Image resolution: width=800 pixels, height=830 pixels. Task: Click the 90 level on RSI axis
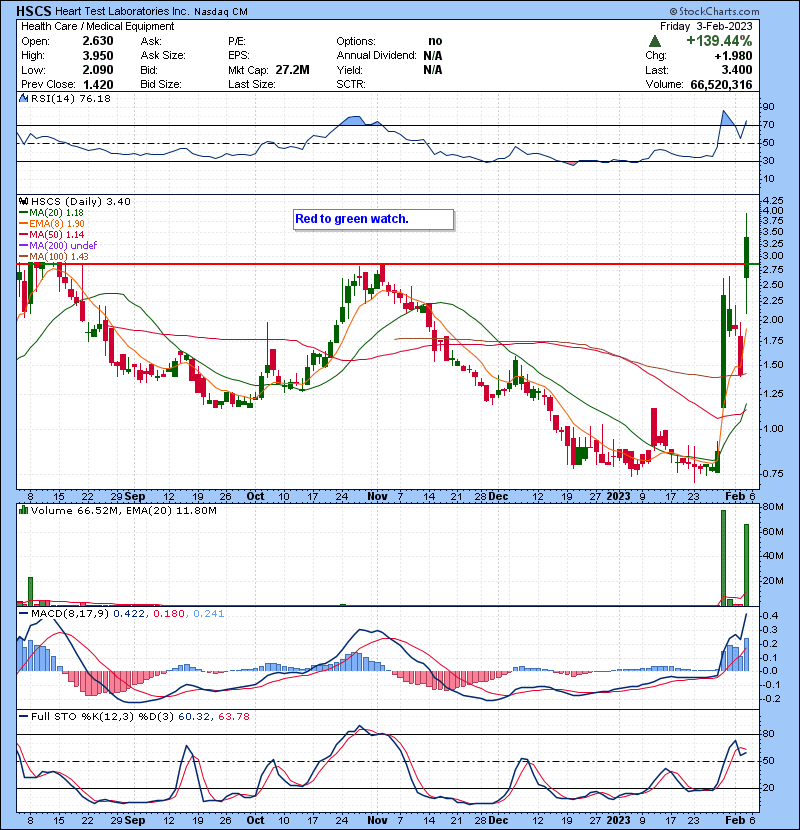click(768, 106)
